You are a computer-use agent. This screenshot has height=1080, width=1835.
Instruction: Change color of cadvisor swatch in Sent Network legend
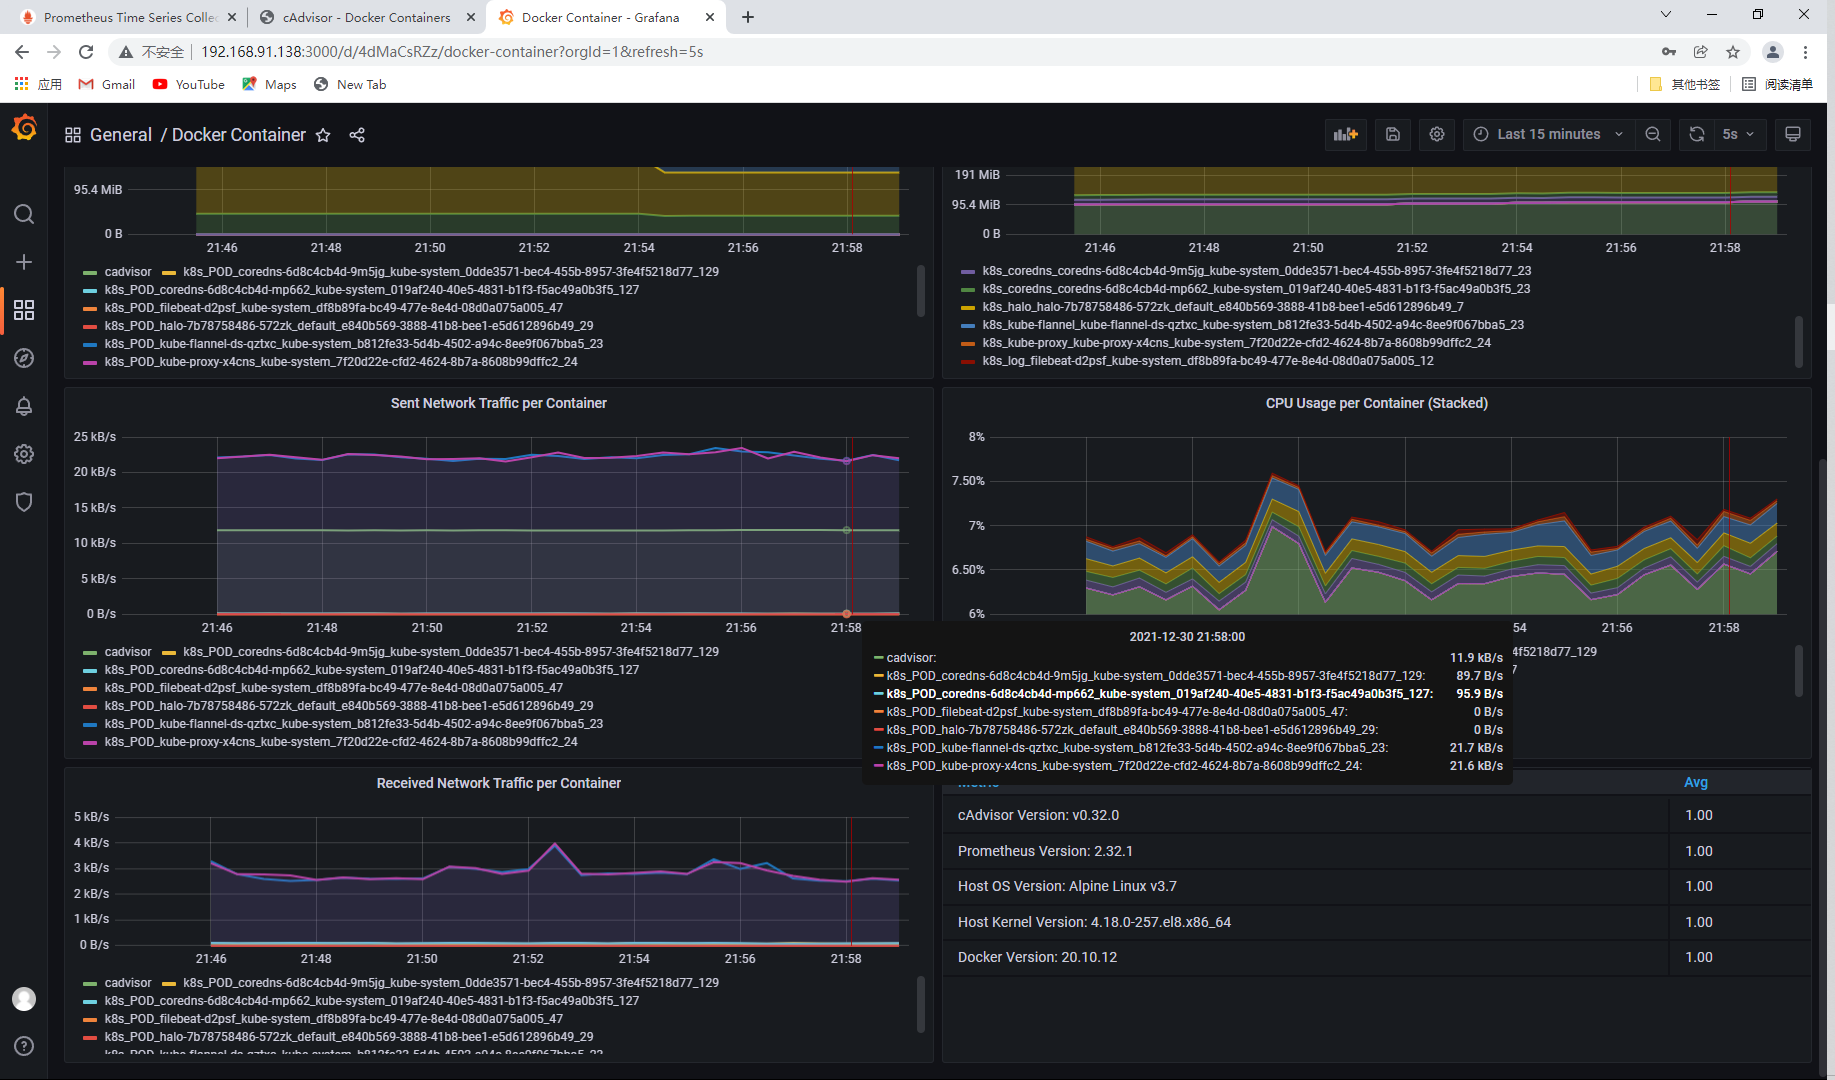90,652
